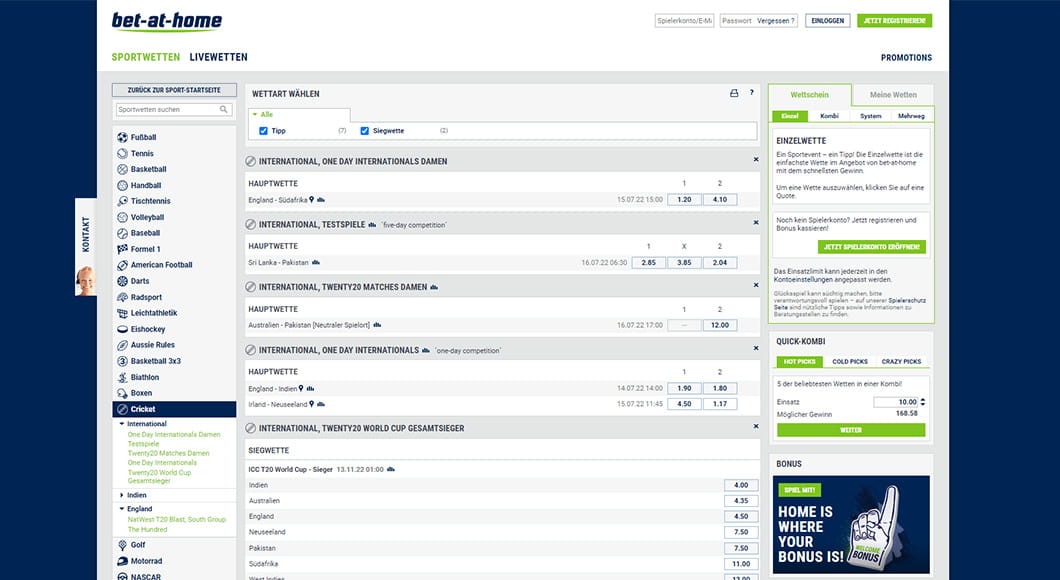Image resolution: width=1060 pixels, height=580 pixels.
Task: Focus the Sportwetten suchen search field
Action: point(174,110)
